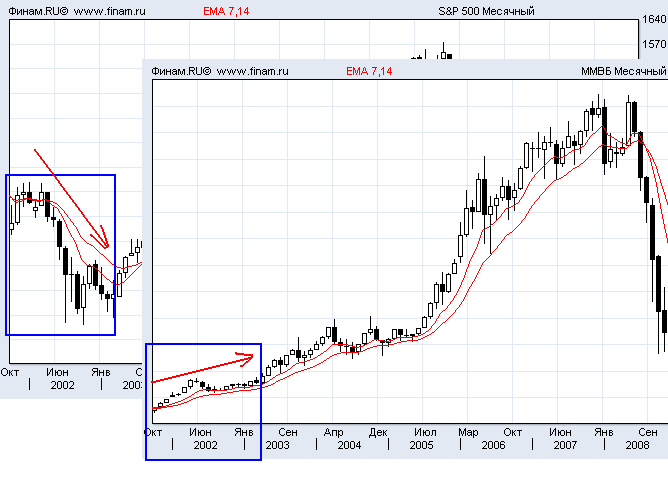Click the Июл month label on ММВБ axis
Image resolution: width=668 pixels, height=479 pixels.
coord(425,432)
